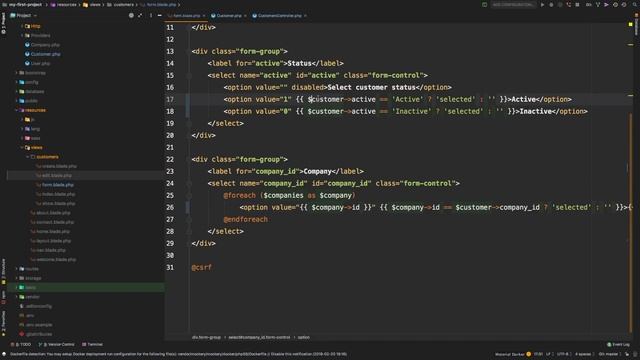Click Git: master in status bar
Viewport: 640px width, 360px height.
pyautogui.click(x=608, y=354)
